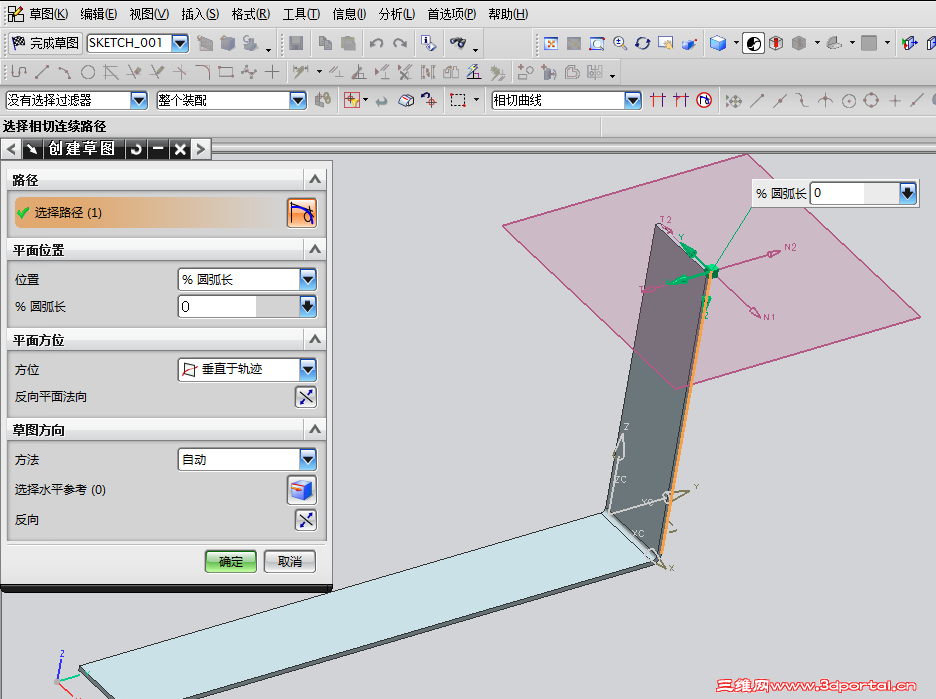Select the profile curve tool
Viewport: 936px width, 699px height.
19,72
